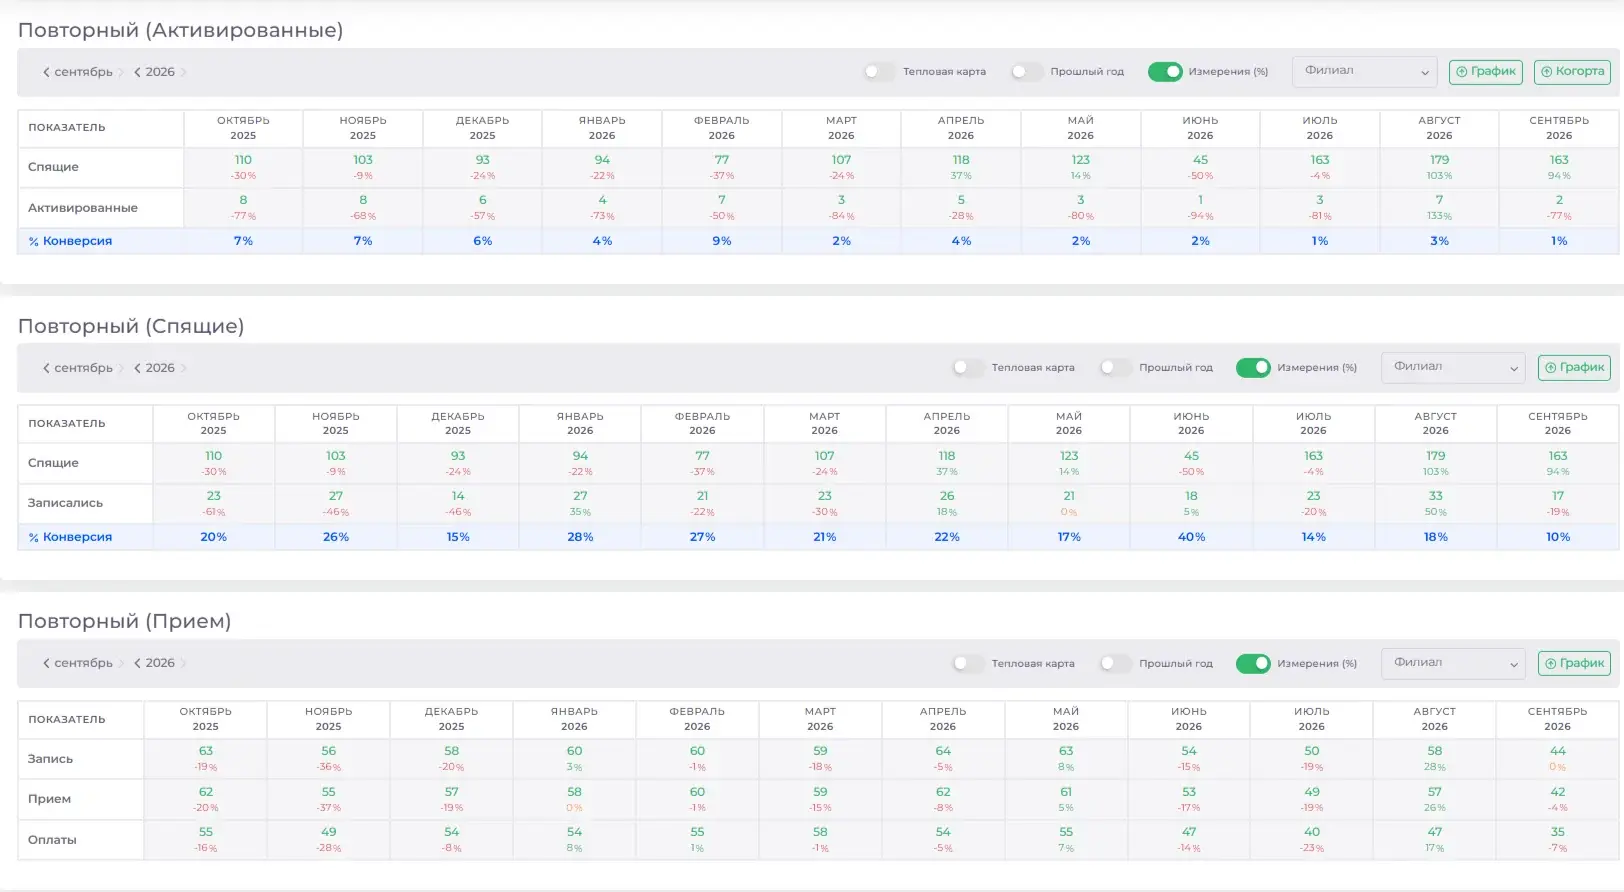The image size is (1624, 892).
Task: Select the Оплаты row label
Action: click(x=52, y=840)
